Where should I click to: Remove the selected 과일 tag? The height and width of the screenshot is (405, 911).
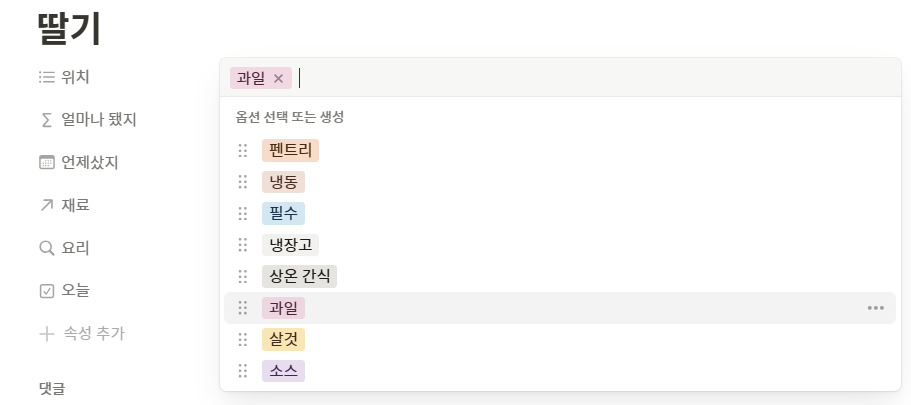click(278, 78)
